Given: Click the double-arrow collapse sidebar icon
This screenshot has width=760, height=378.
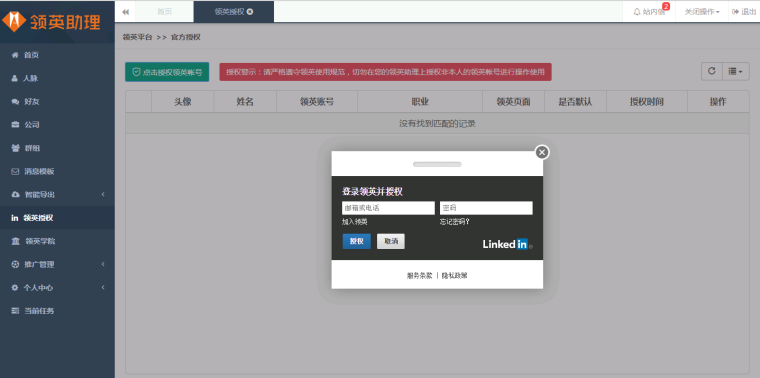Looking at the screenshot, I should point(126,12).
